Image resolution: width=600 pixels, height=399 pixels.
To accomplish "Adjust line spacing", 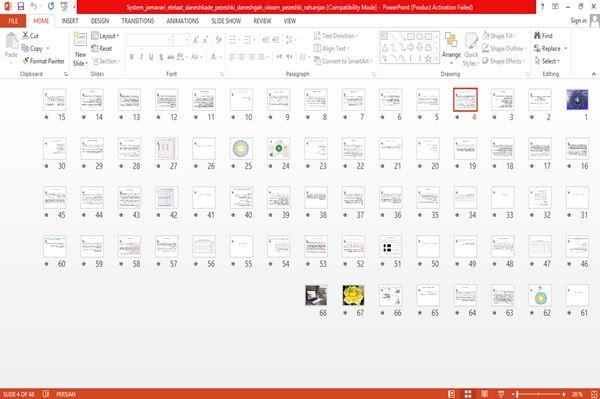I will tap(290, 40).
